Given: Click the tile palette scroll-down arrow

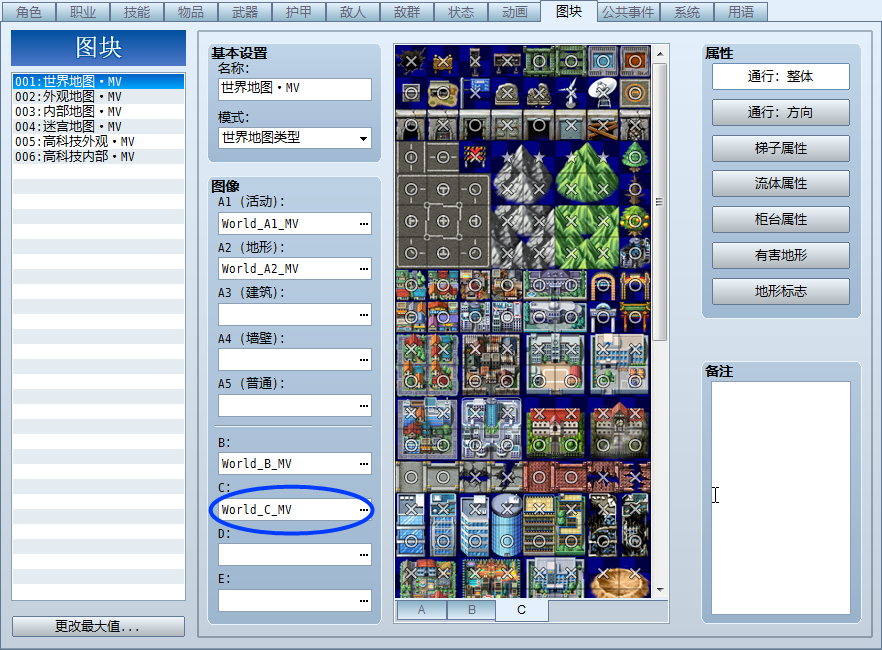Looking at the screenshot, I should coord(660,590).
